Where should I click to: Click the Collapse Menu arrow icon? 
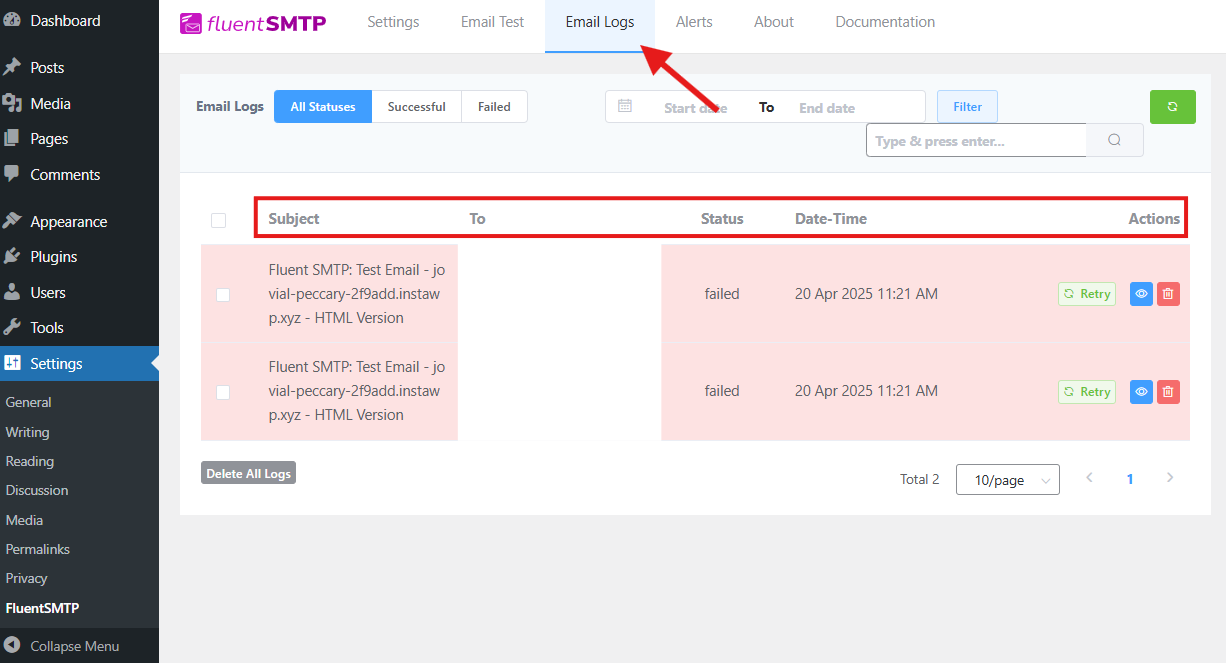[12, 645]
